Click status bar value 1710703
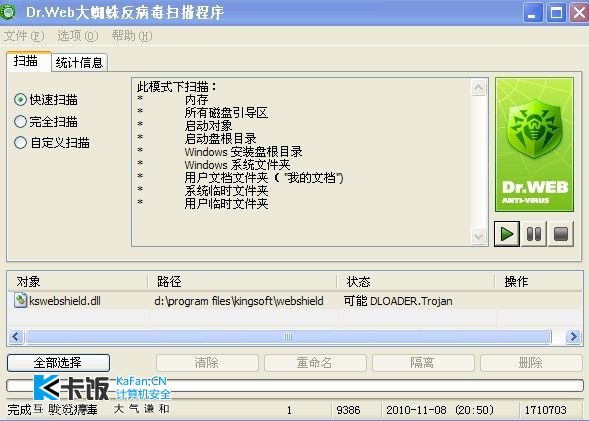 (x=545, y=410)
